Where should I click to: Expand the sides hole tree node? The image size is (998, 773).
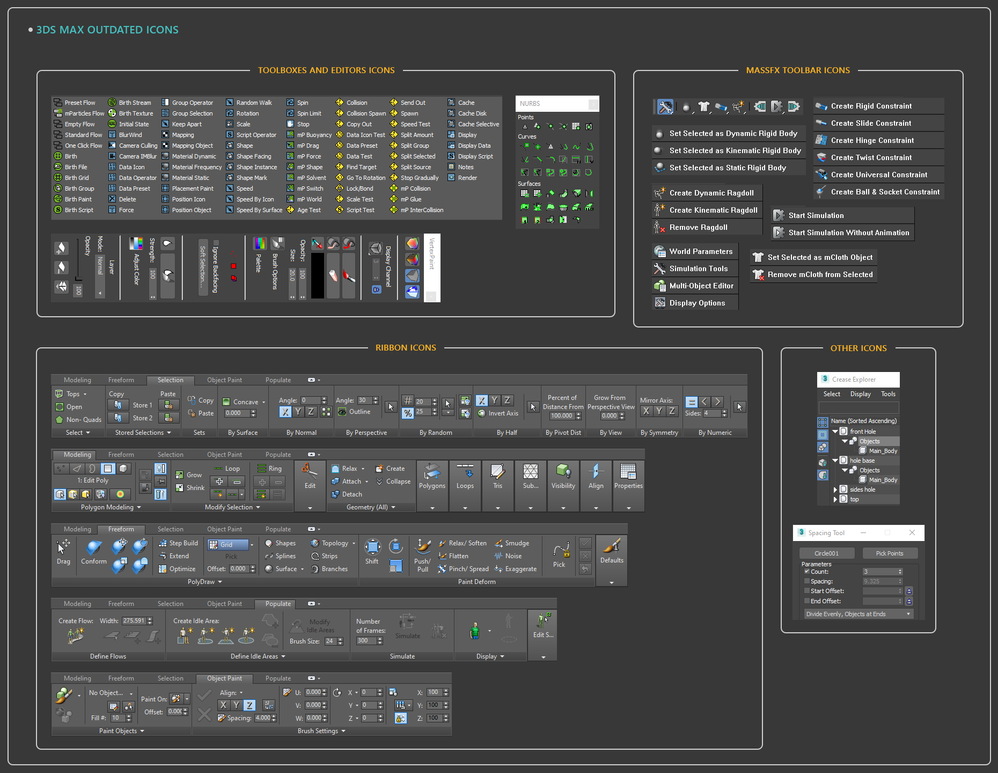pos(836,490)
